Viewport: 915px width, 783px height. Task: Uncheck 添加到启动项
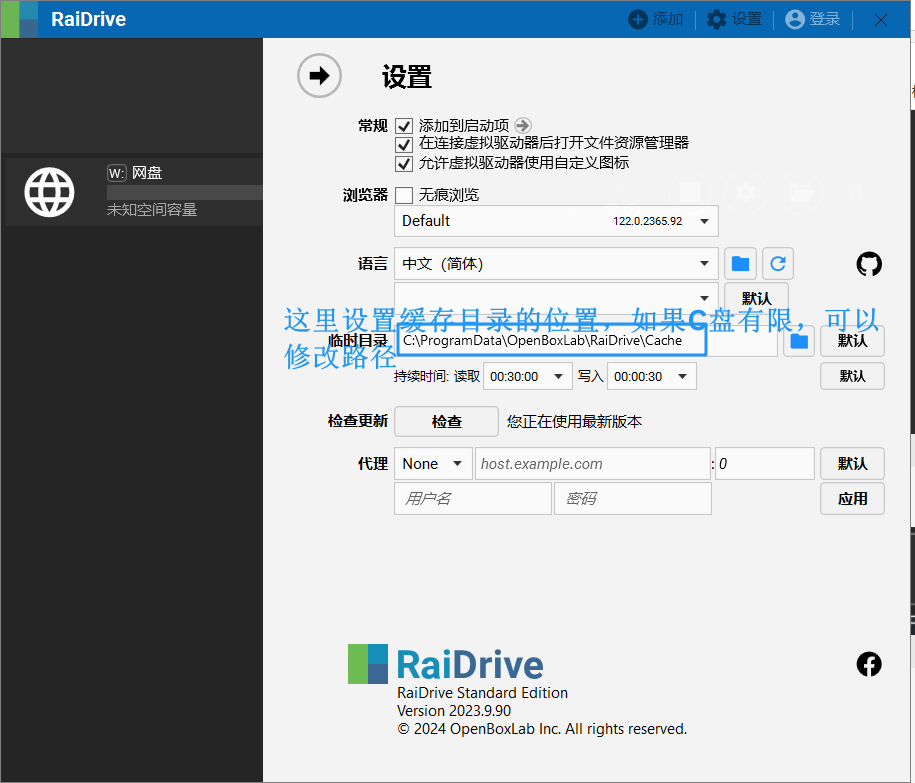coord(405,126)
